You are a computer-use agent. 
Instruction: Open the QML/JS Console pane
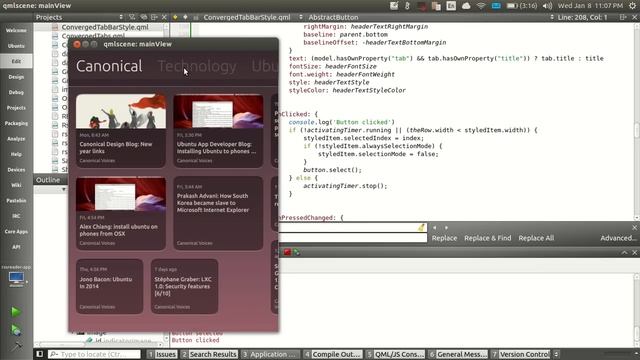pyautogui.click(x=395, y=354)
